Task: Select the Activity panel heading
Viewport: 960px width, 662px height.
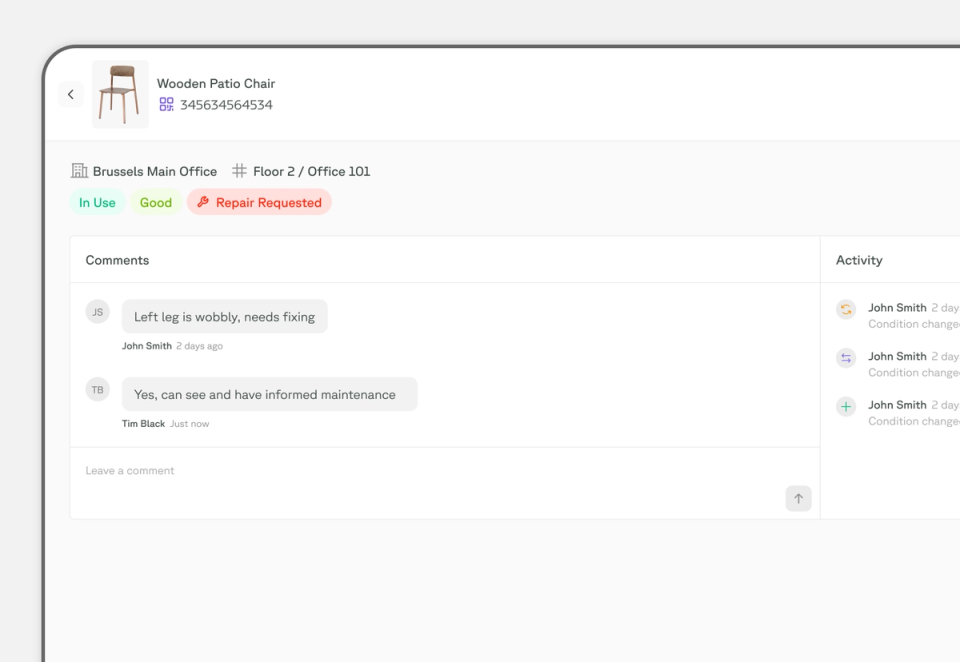Action: point(860,260)
